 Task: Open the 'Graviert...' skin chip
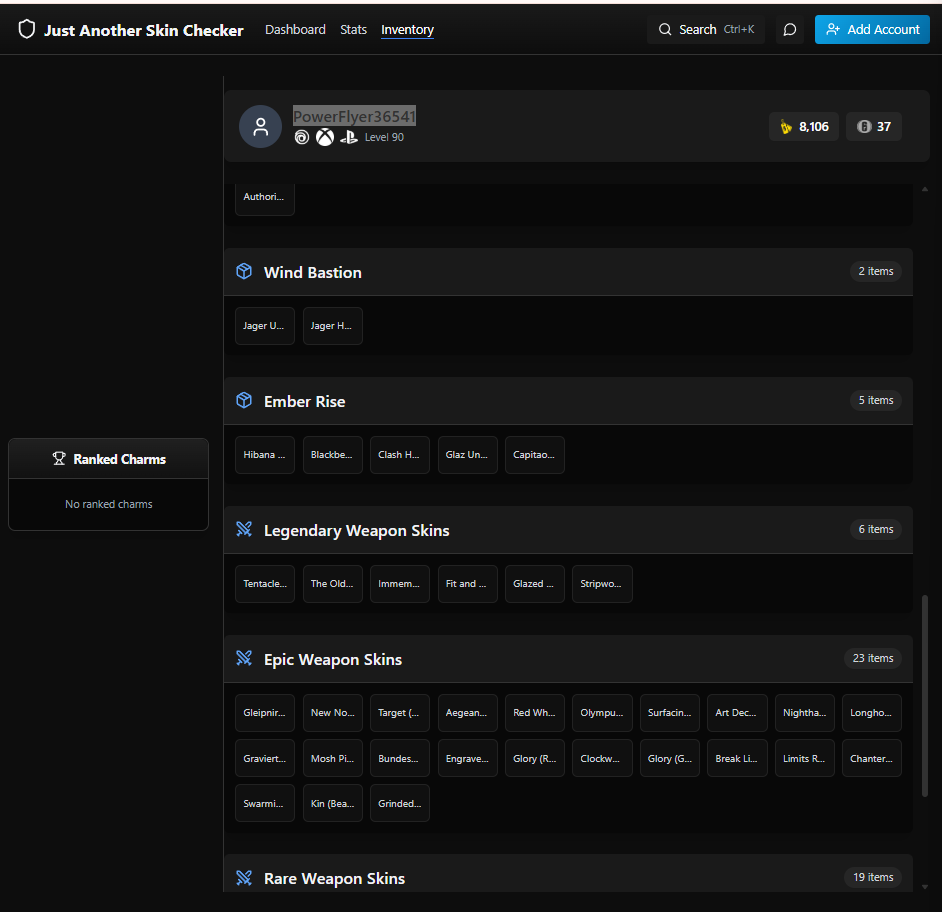tap(265, 759)
